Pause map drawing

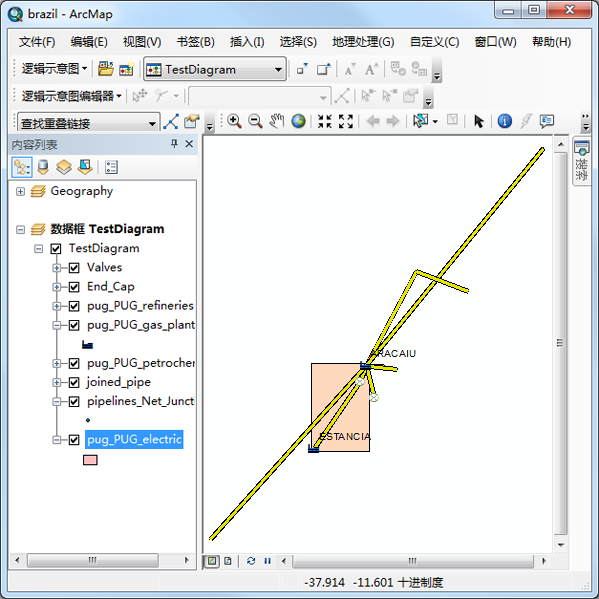point(267,561)
